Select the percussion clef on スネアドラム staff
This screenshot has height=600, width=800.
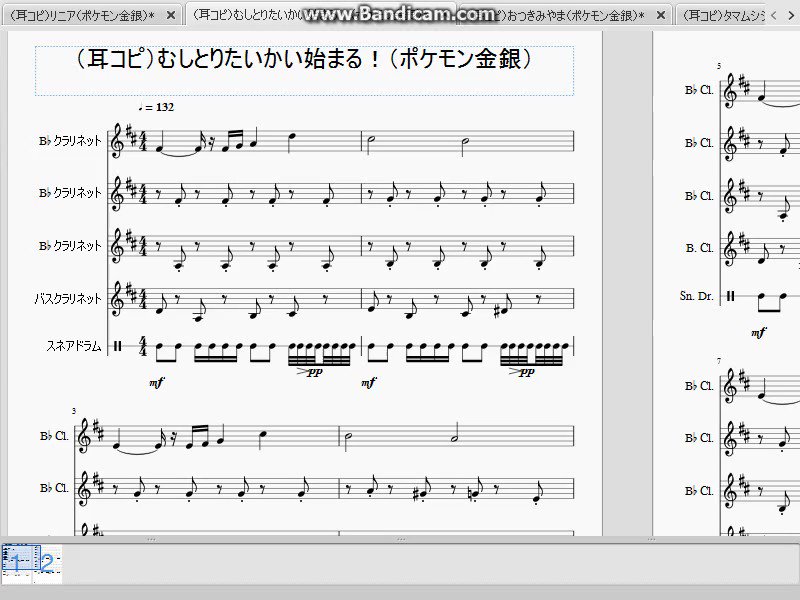(118, 346)
